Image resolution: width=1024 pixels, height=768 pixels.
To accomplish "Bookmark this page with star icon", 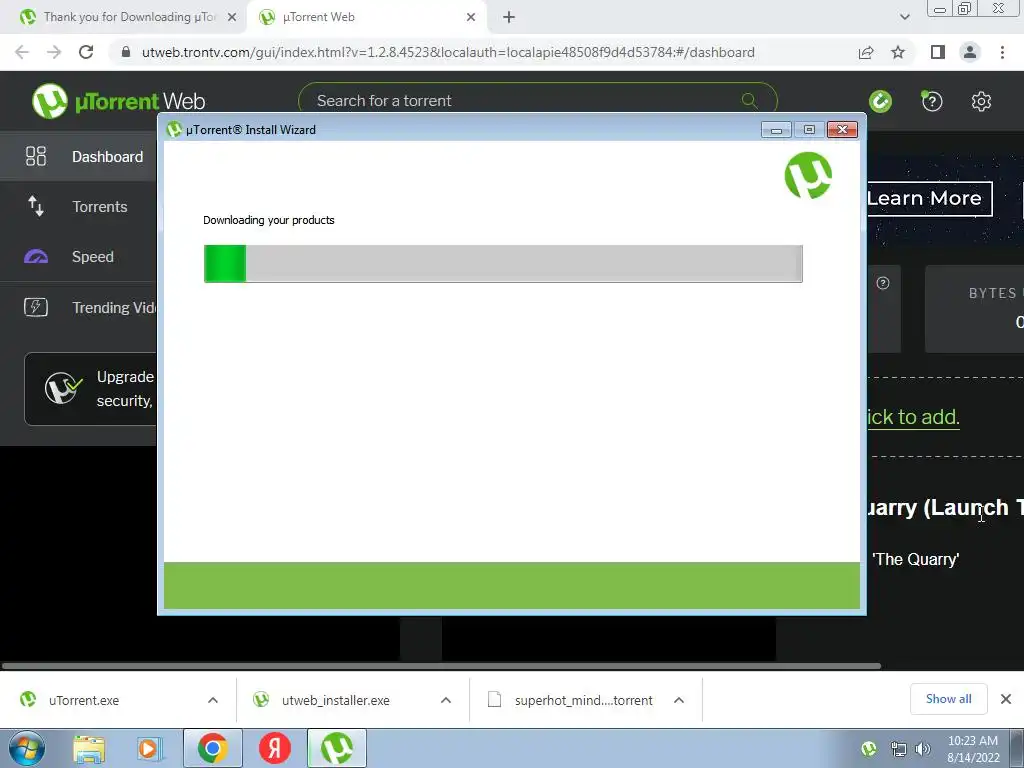I will 898,52.
